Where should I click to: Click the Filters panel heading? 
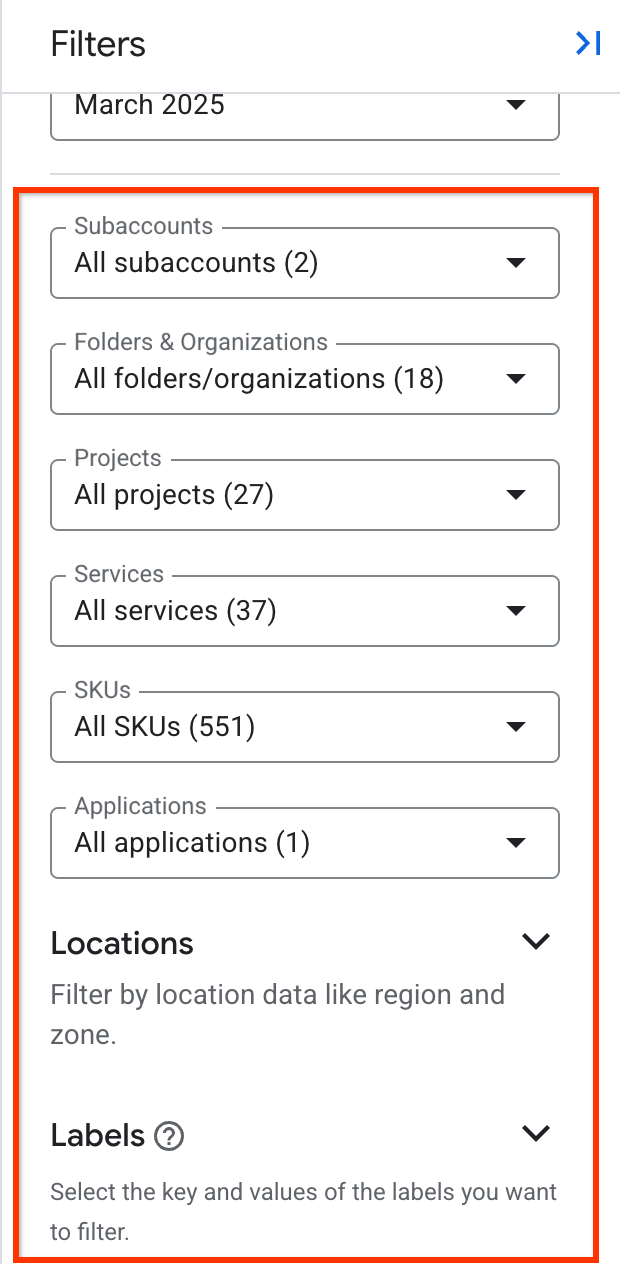tap(97, 44)
